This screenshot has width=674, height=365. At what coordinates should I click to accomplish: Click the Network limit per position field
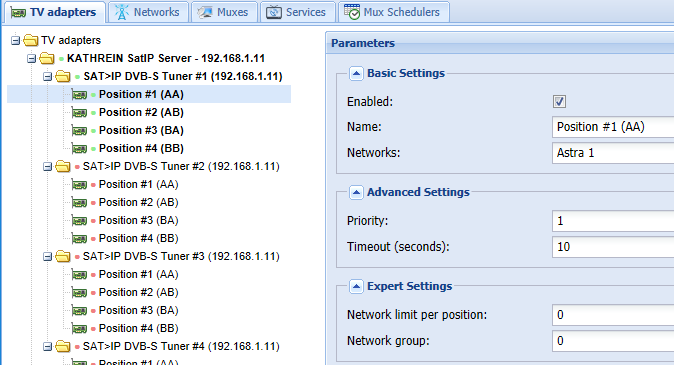(x=613, y=315)
